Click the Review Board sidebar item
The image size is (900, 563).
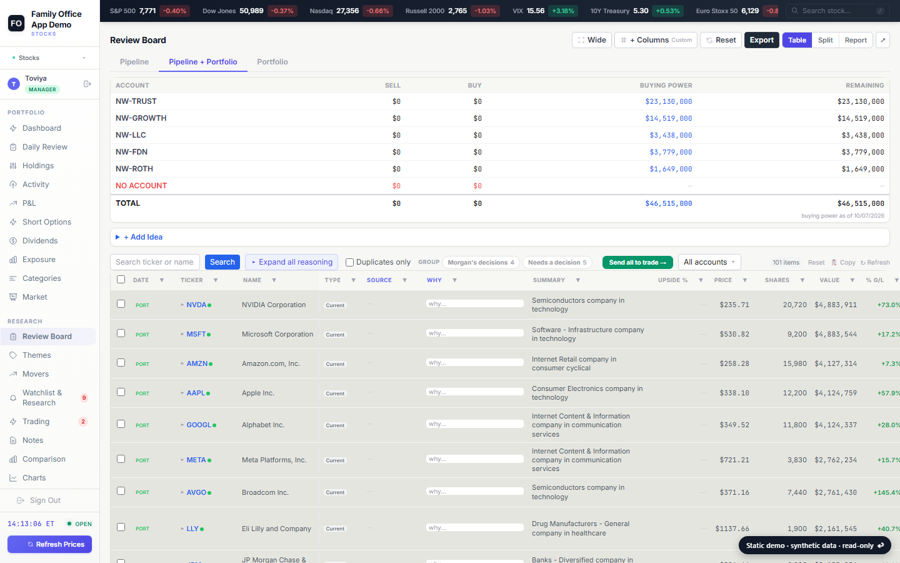[47, 336]
